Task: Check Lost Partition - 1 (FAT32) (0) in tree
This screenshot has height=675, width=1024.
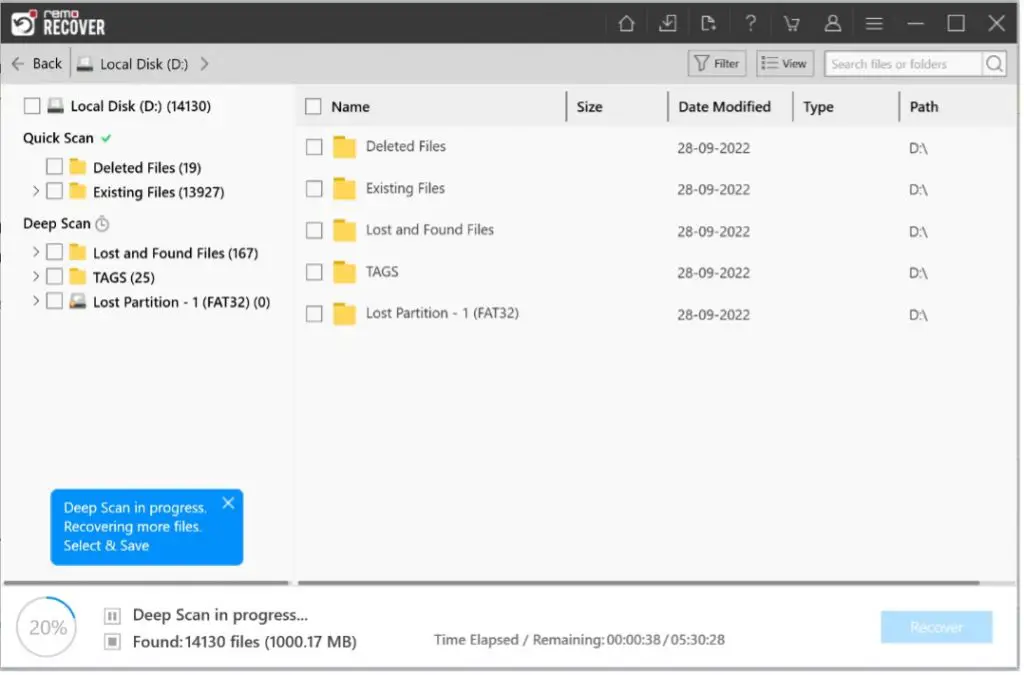Action: (x=55, y=302)
